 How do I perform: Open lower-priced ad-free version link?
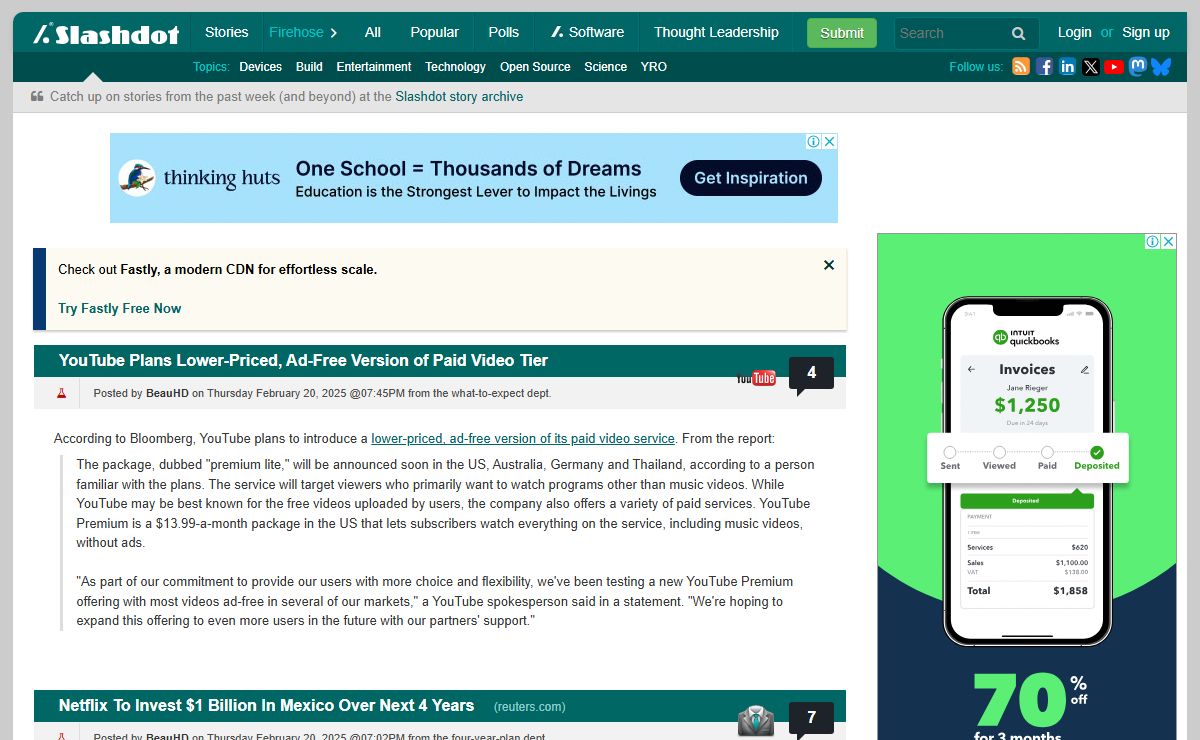pyautogui.click(x=523, y=438)
